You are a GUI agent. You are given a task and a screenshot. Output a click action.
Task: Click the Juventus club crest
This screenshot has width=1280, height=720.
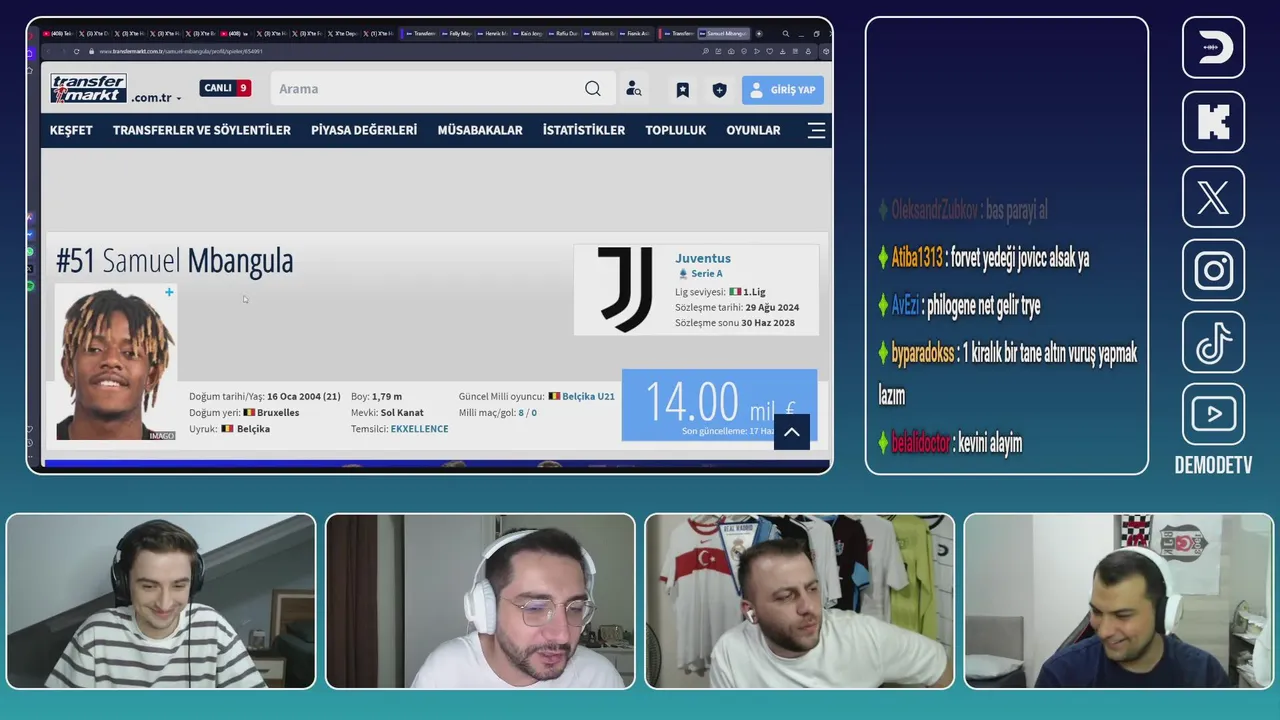click(625, 290)
